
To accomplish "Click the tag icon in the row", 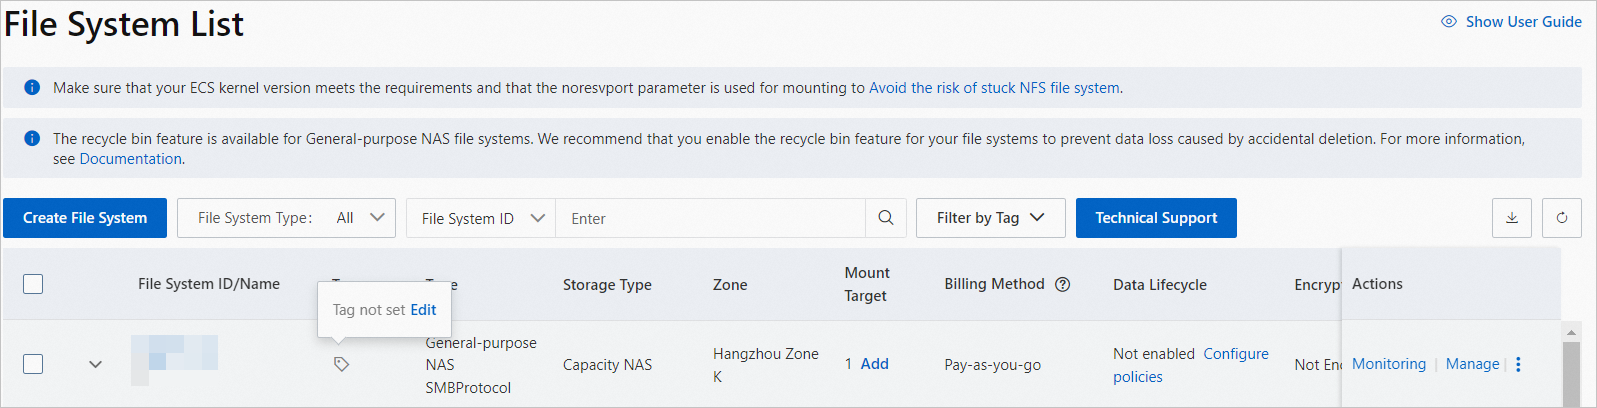I will pyautogui.click(x=341, y=364).
